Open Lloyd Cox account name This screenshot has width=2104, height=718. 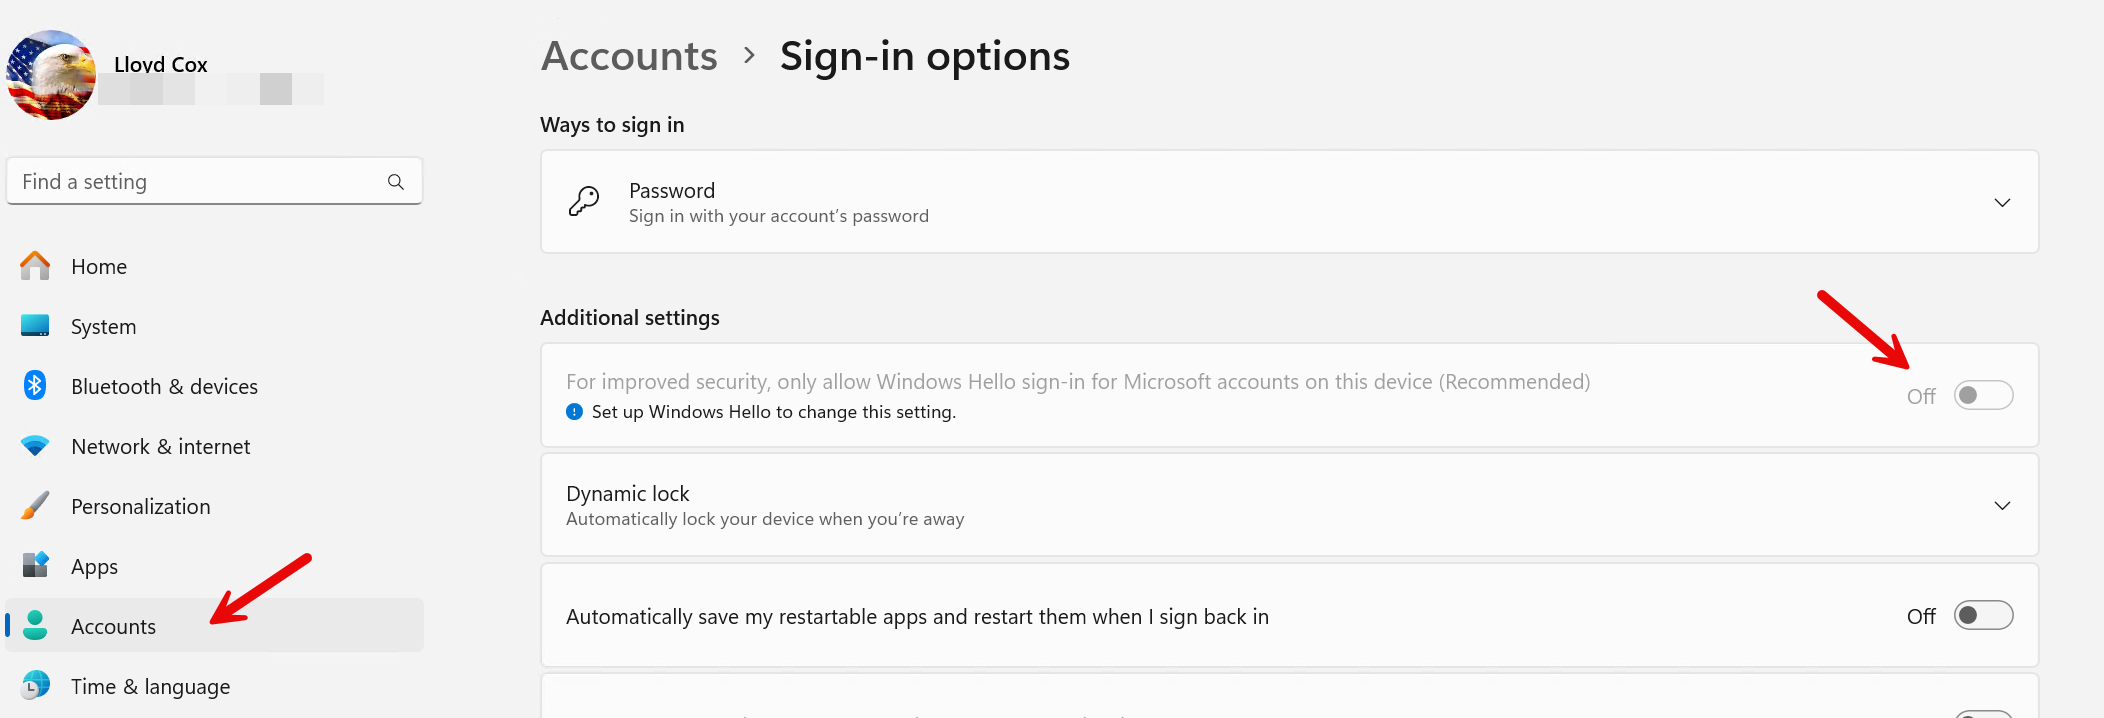[161, 65]
